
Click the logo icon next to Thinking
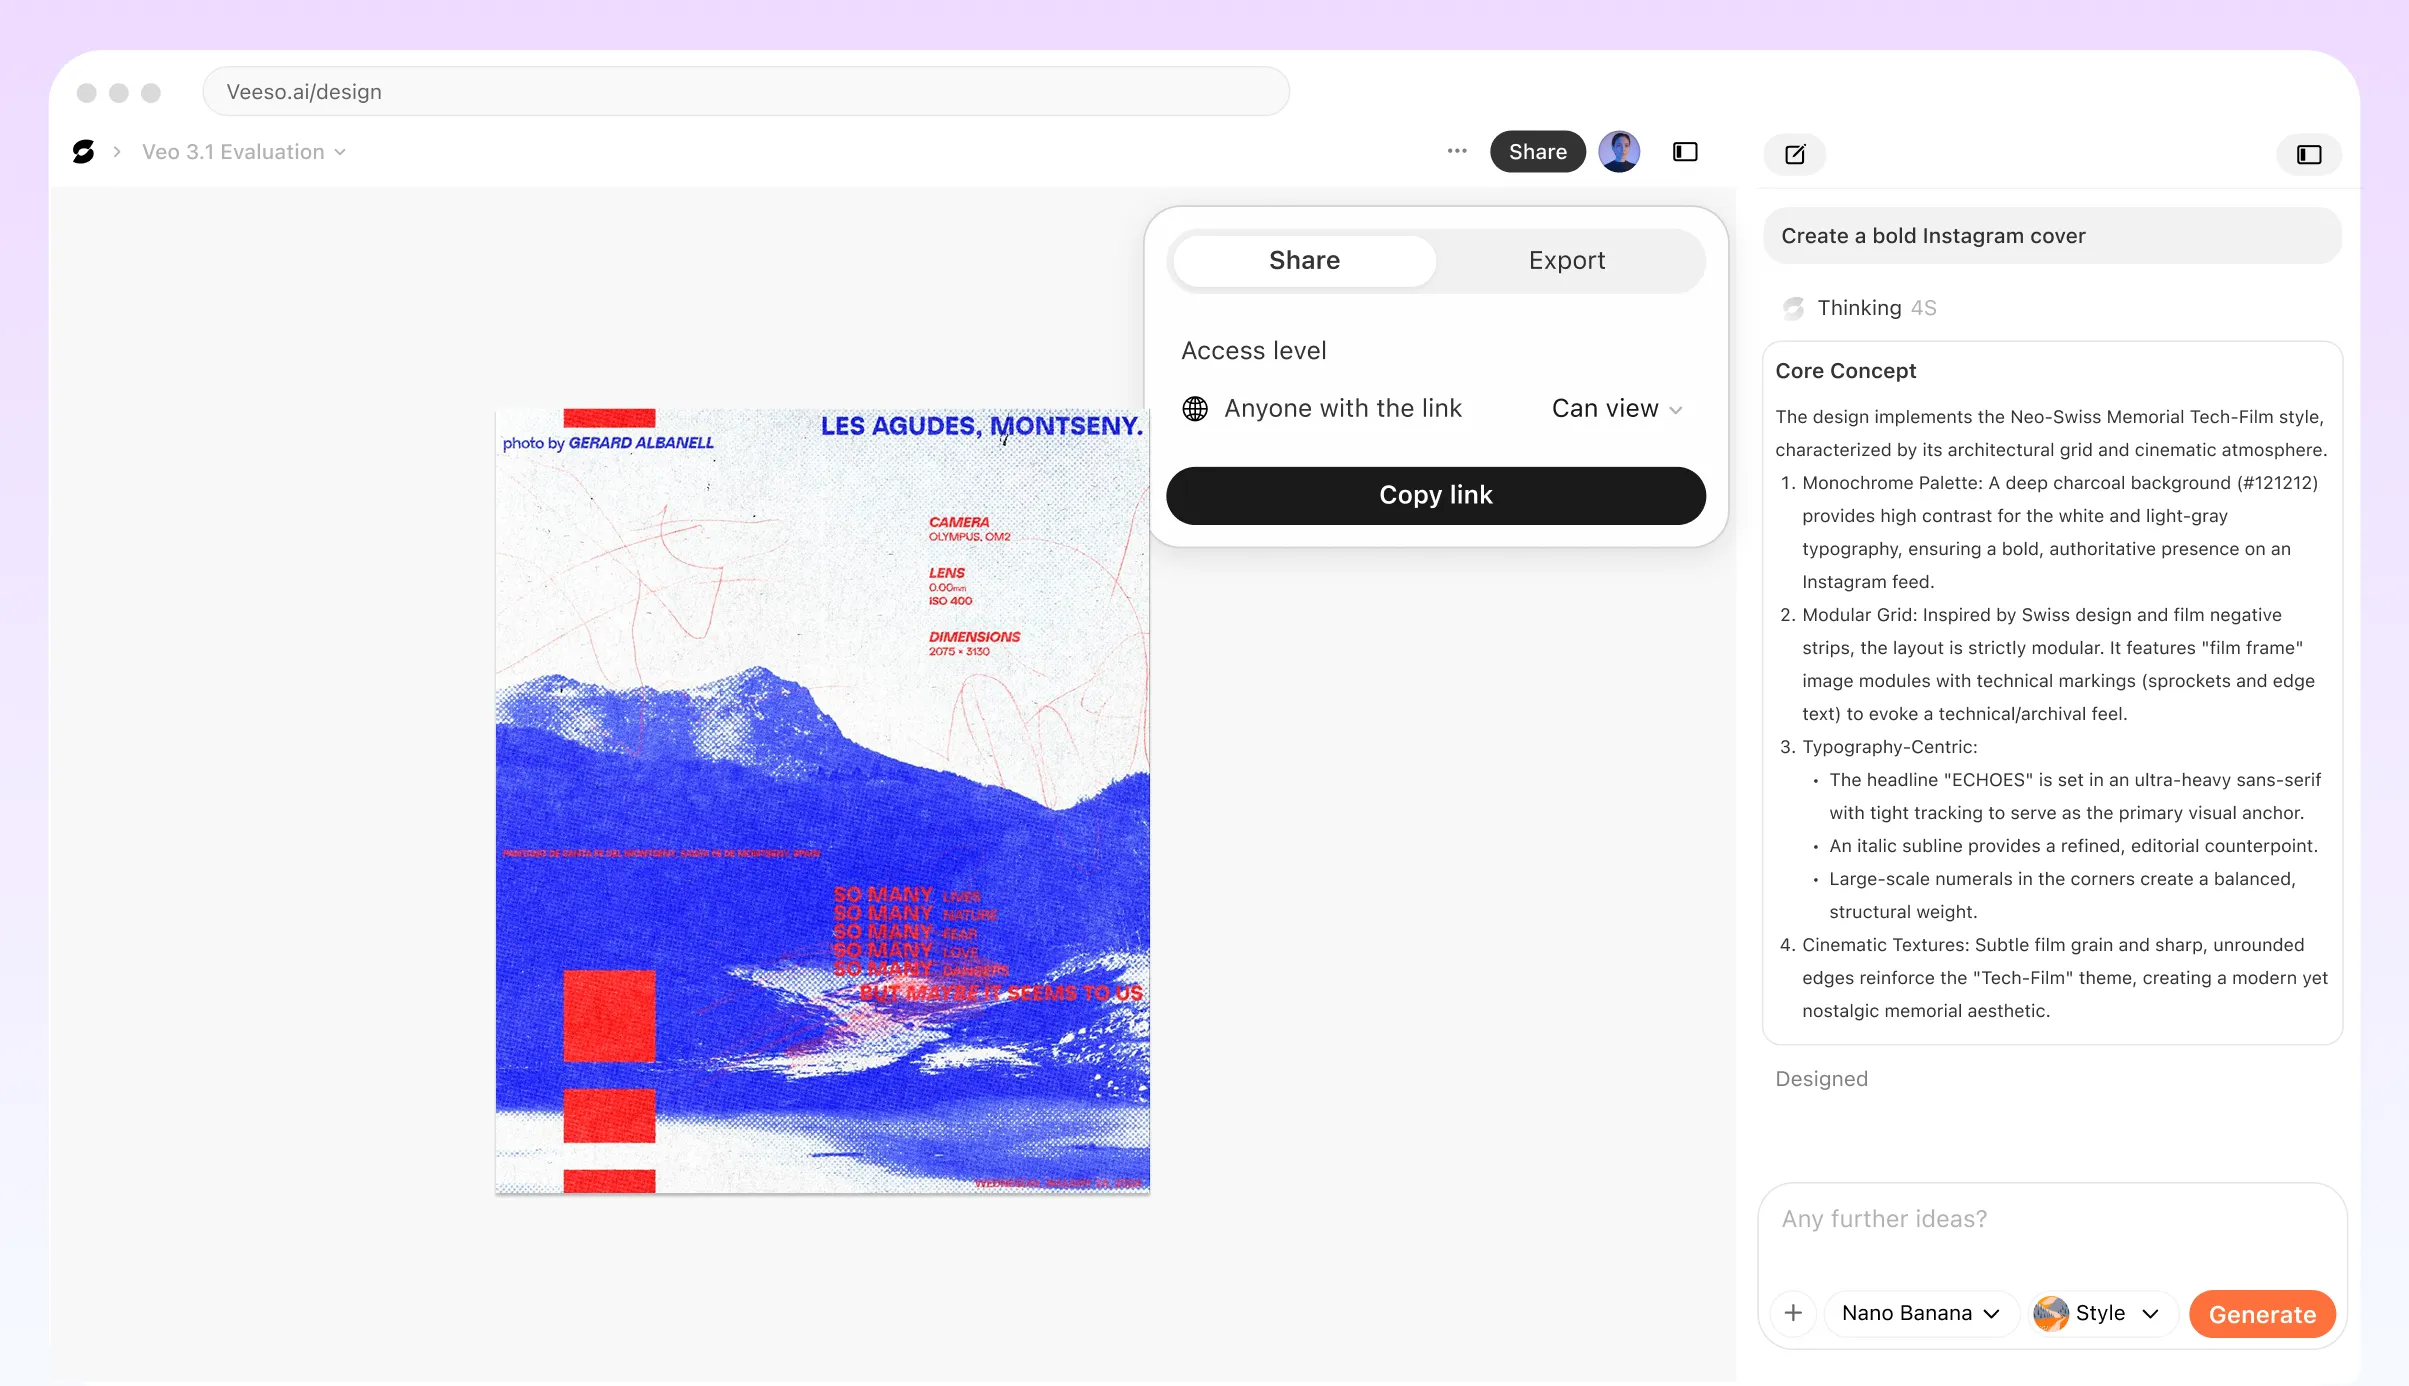click(x=1792, y=308)
